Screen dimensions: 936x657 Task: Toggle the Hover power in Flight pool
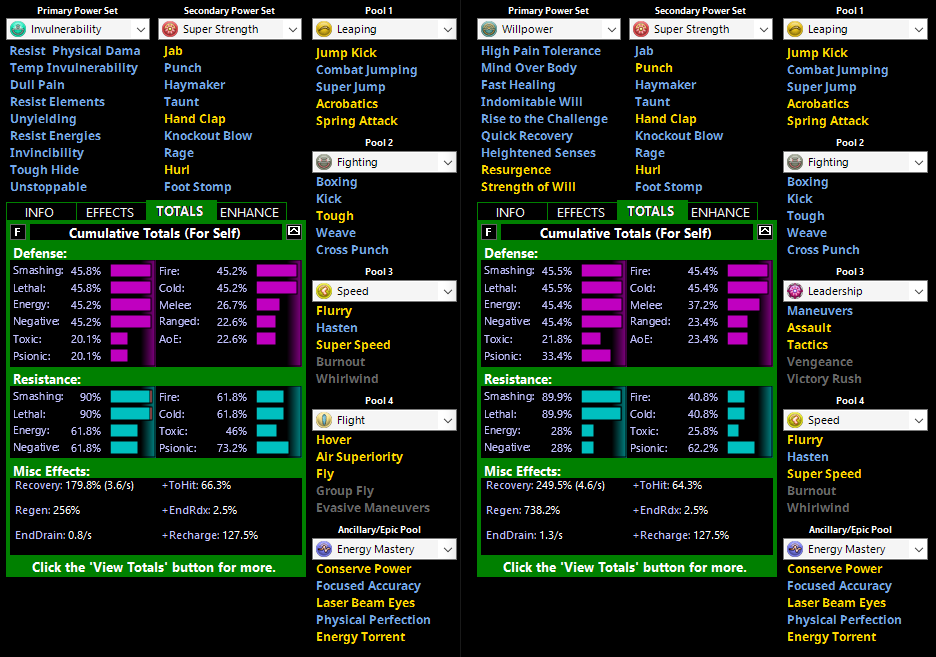[334, 440]
